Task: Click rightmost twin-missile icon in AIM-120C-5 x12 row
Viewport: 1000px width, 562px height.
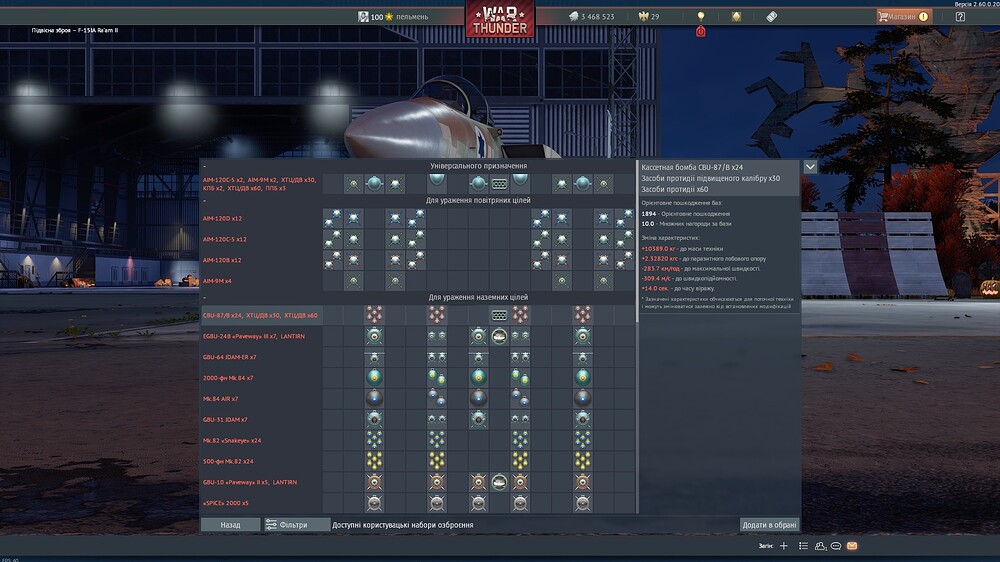Action: point(624,239)
